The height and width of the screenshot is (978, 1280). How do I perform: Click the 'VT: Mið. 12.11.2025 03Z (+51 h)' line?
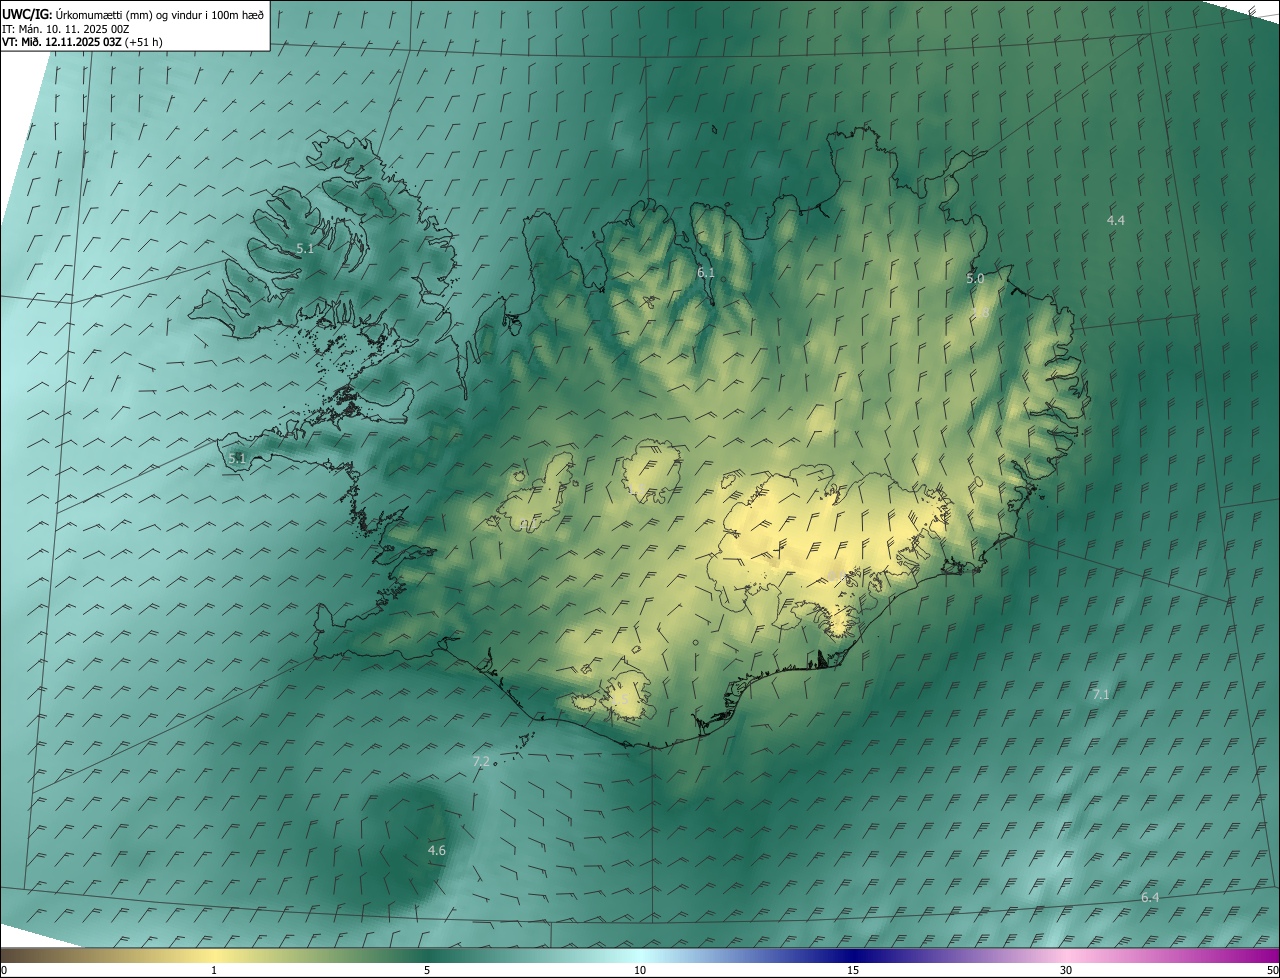tap(82, 42)
